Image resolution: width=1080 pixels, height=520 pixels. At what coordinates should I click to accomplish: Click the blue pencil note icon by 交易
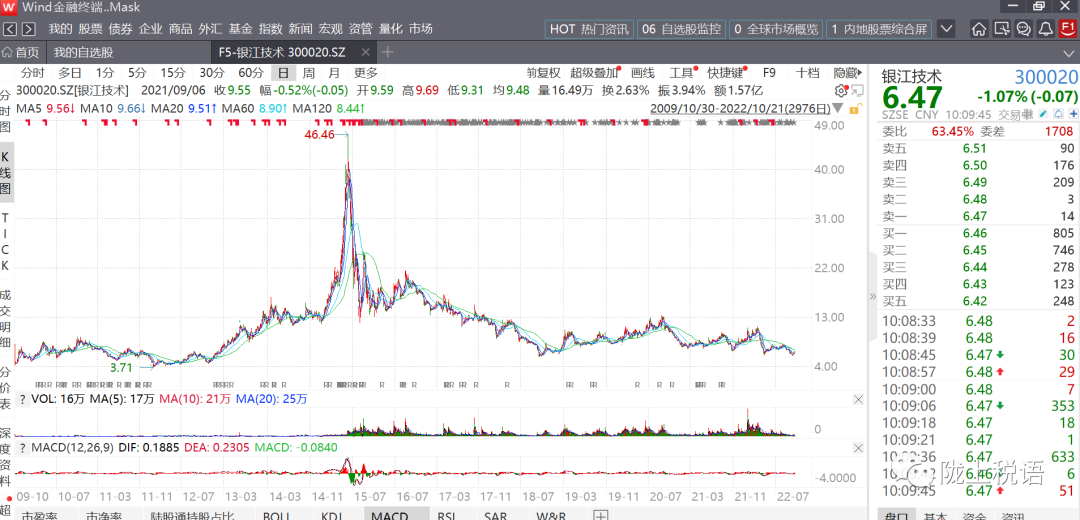tap(1043, 114)
